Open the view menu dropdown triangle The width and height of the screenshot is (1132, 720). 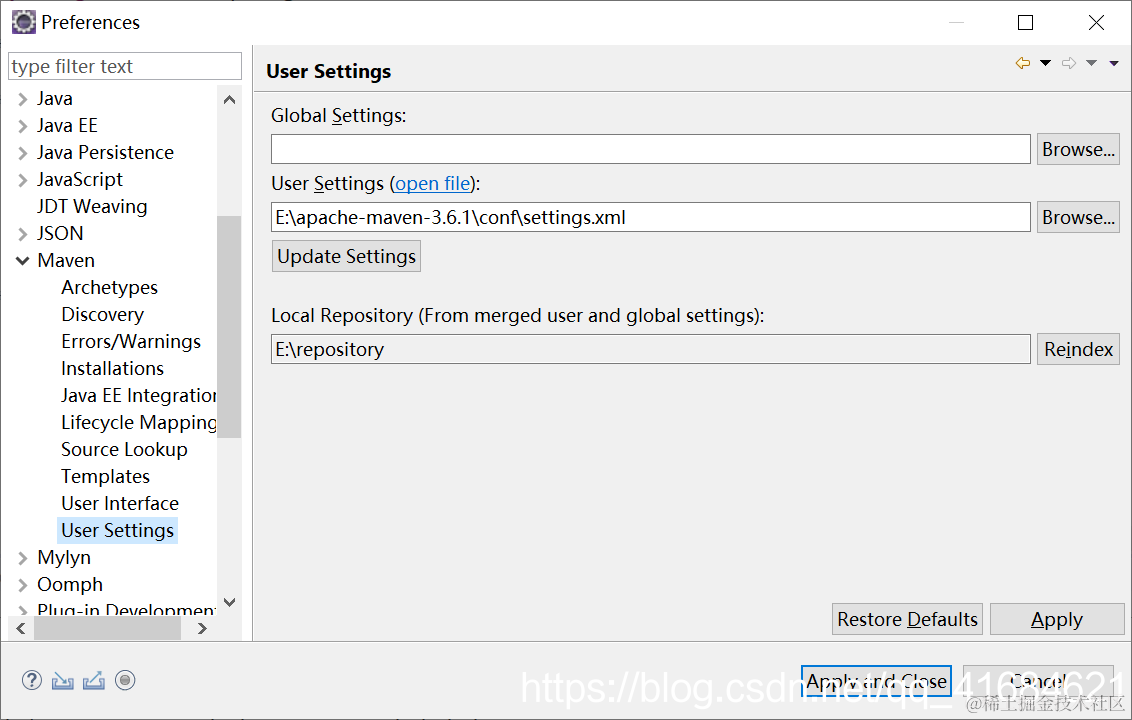coord(1114,64)
